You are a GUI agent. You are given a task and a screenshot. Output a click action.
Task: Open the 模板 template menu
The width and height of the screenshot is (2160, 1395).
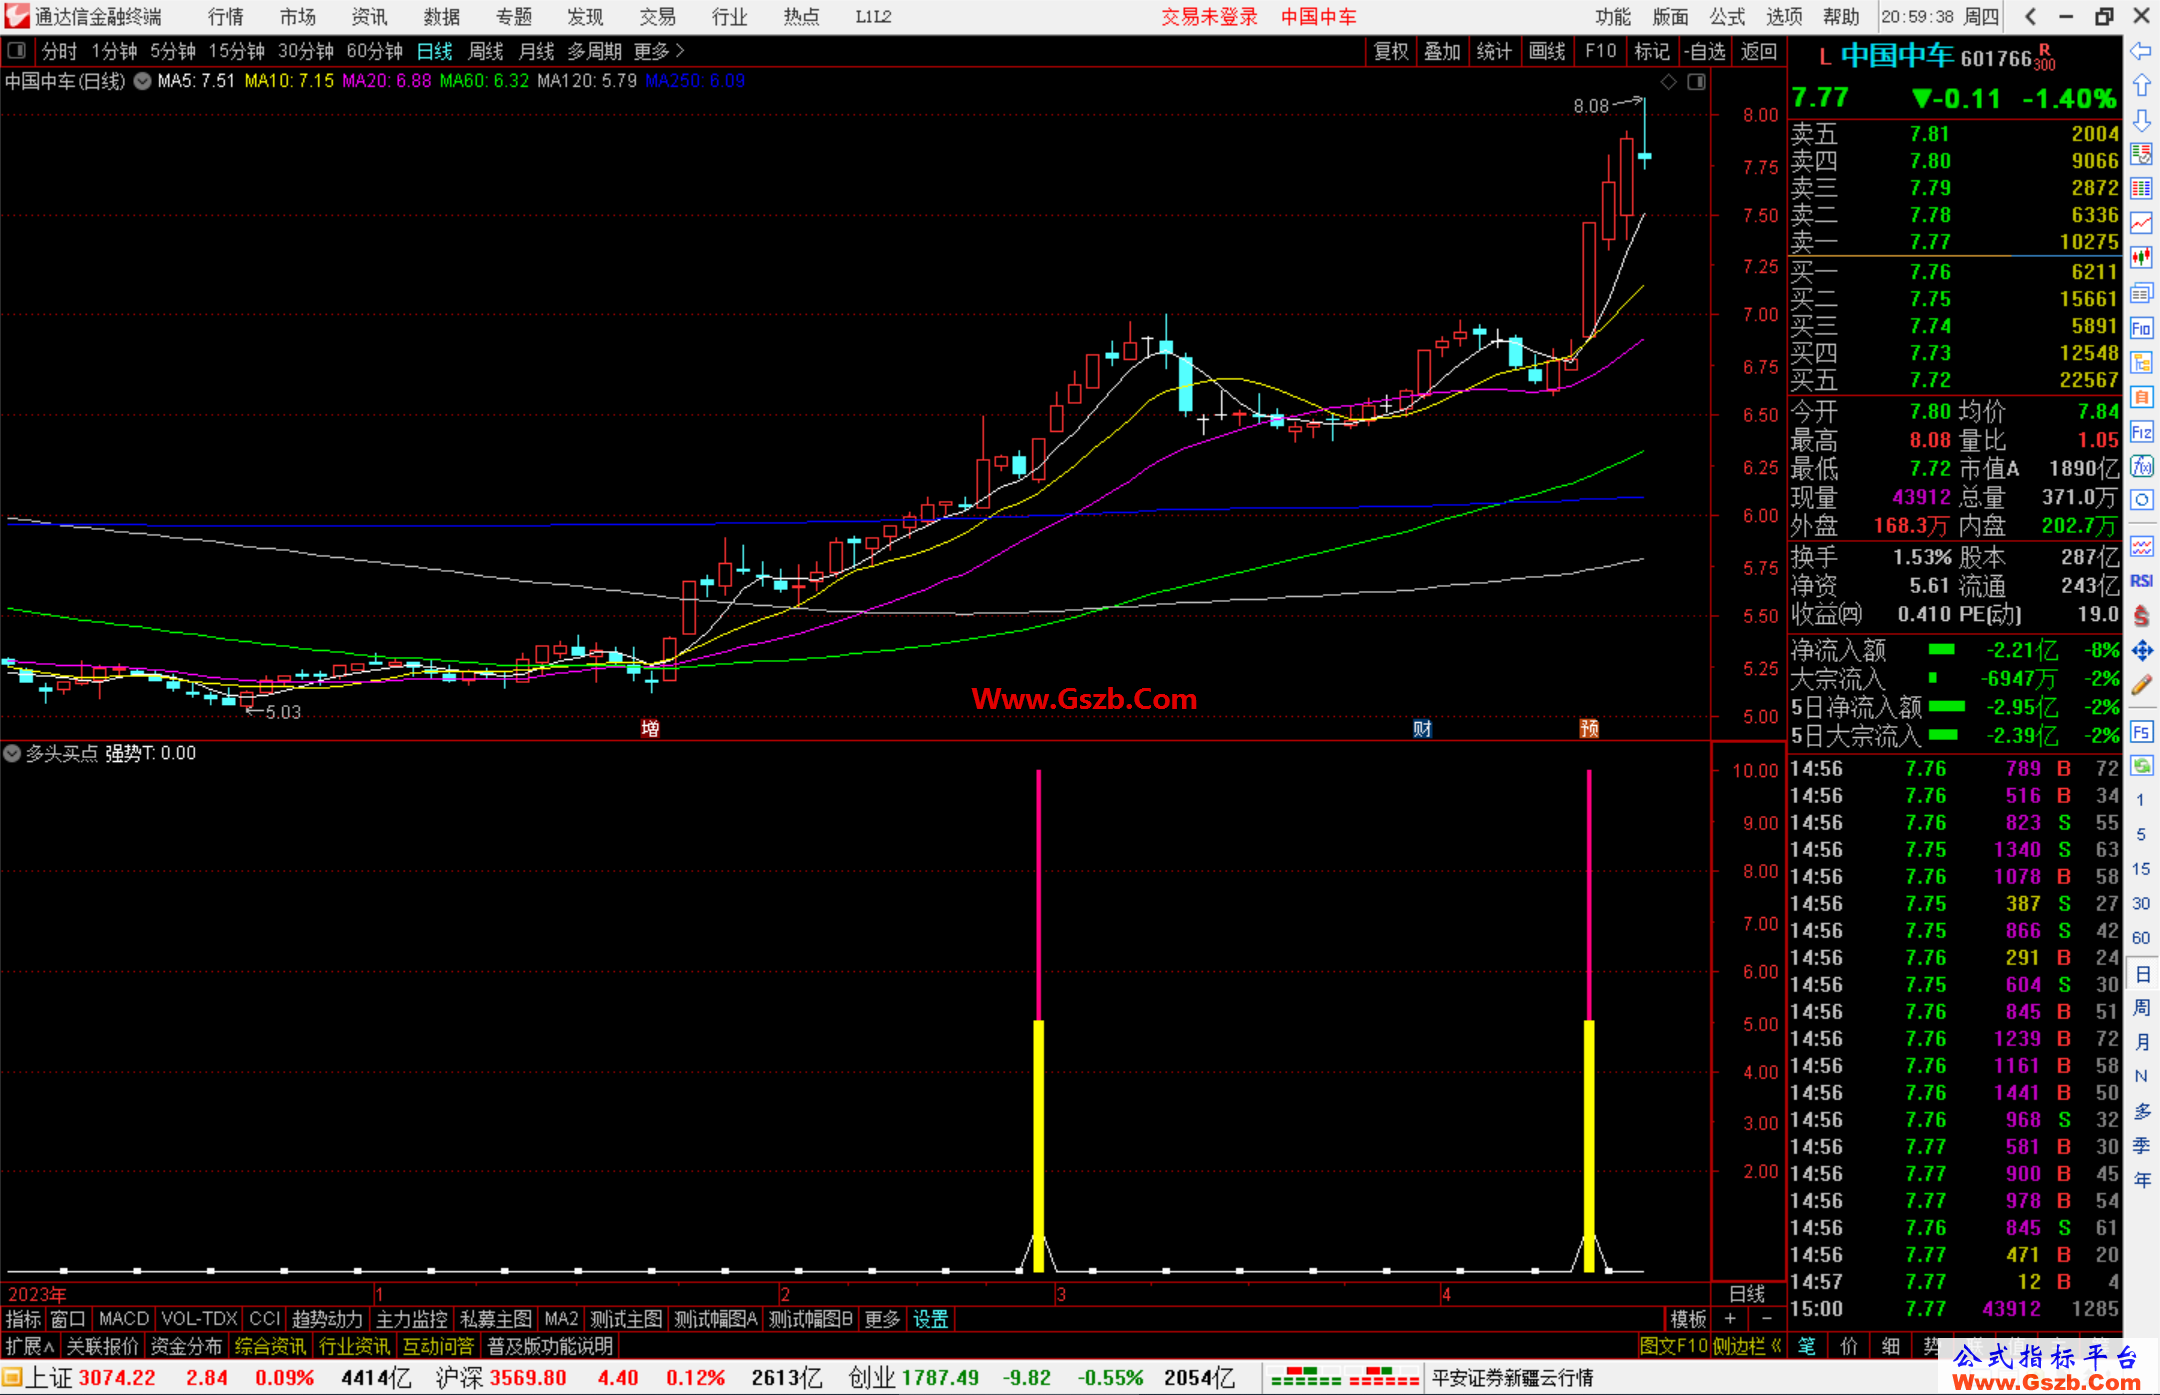[1689, 1319]
